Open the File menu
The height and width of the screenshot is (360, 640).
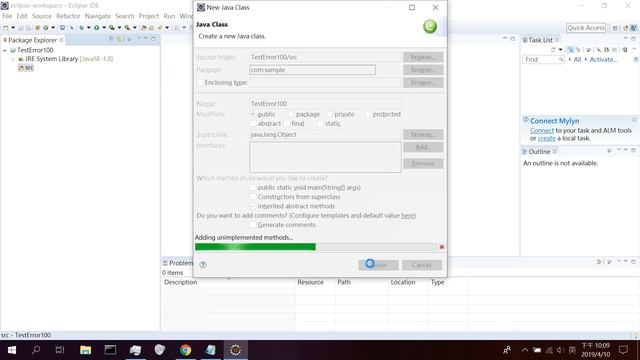(x=7, y=16)
